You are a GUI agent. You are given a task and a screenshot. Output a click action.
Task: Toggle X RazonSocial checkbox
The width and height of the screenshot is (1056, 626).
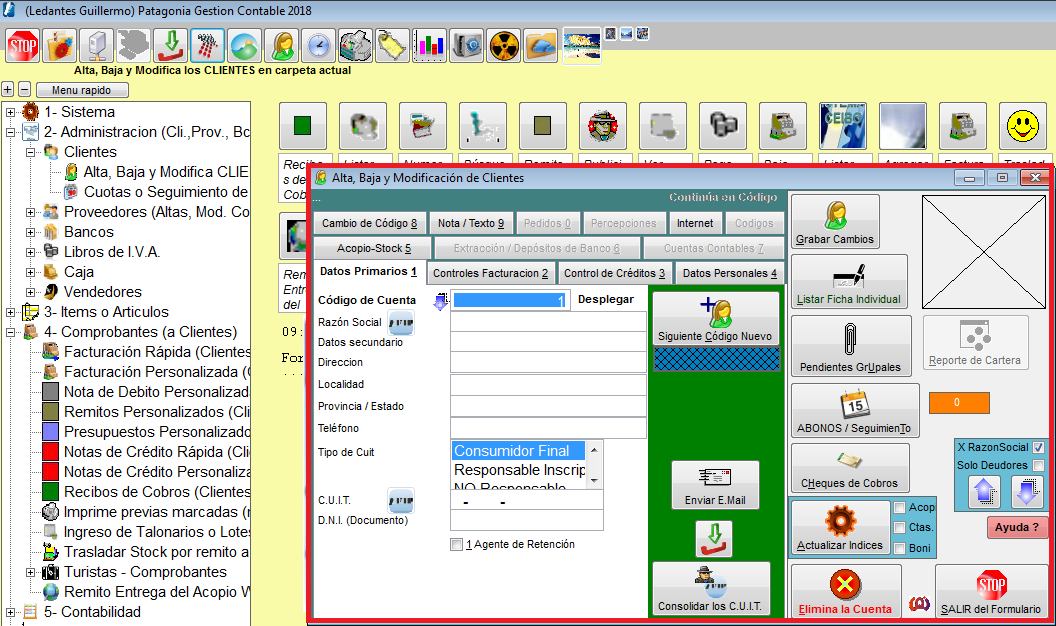pos(1038,447)
